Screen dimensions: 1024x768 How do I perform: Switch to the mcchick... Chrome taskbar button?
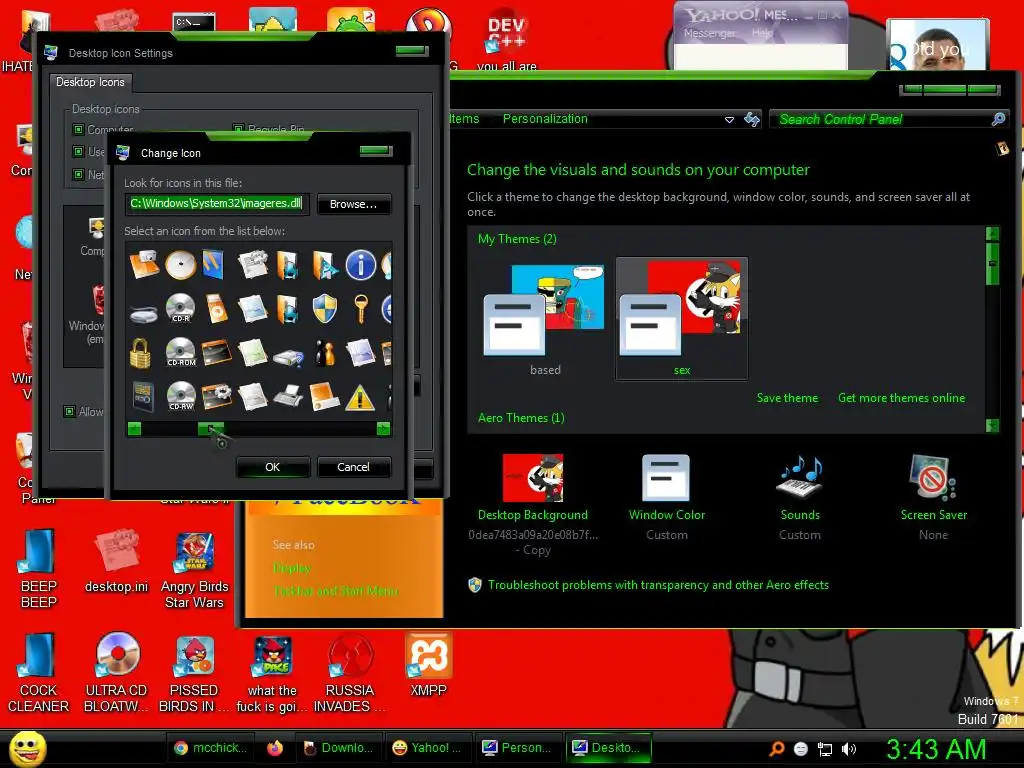pyautogui.click(x=211, y=748)
